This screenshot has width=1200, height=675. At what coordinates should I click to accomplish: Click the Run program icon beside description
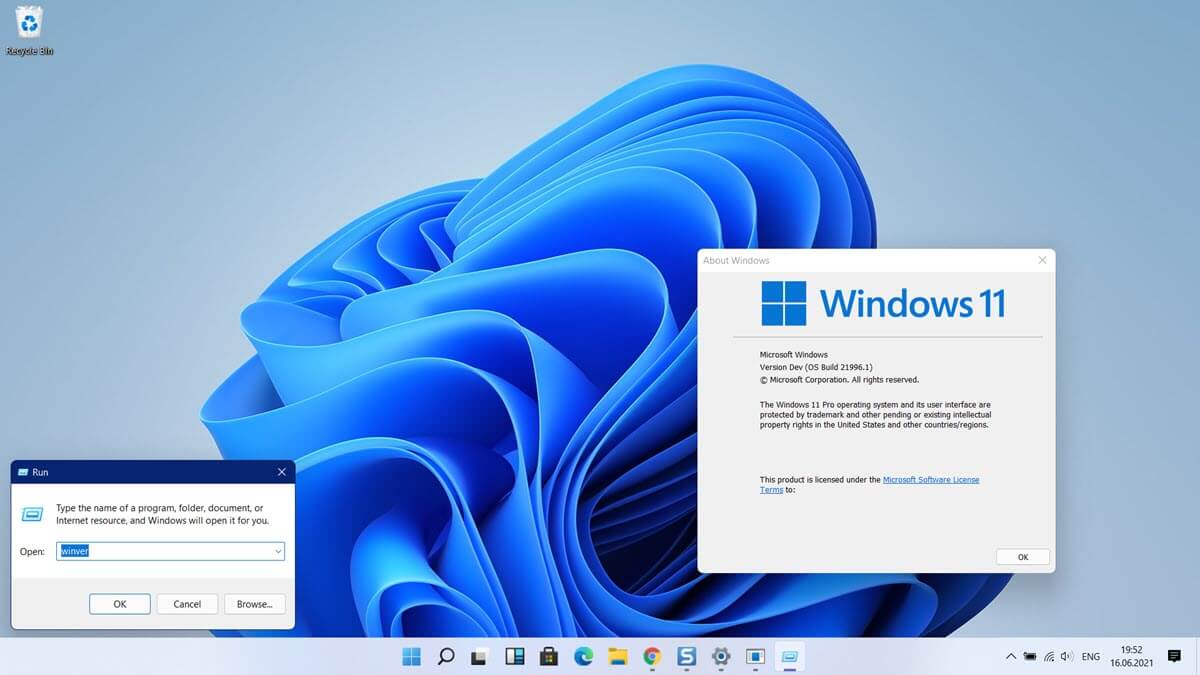tap(31, 514)
